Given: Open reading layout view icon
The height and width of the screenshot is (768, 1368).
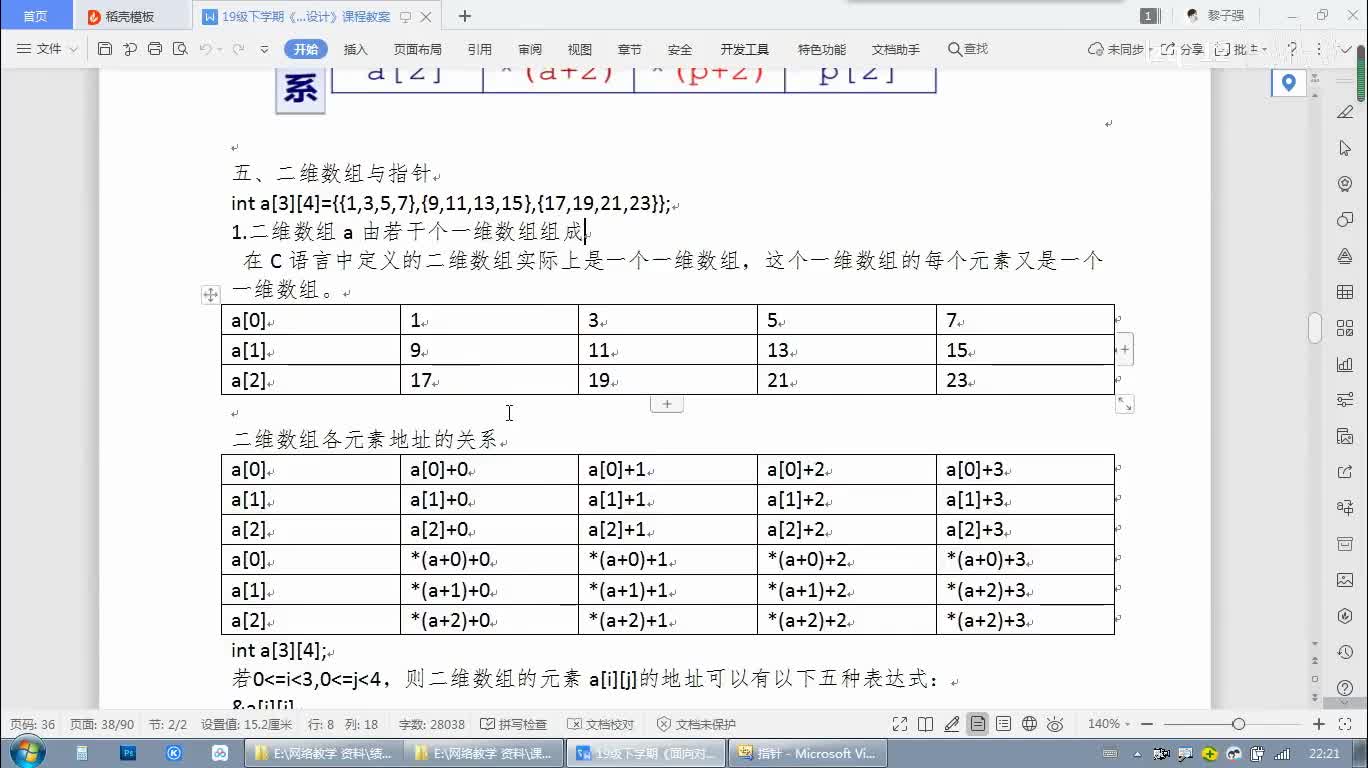Looking at the screenshot, I should click(926, 724).
